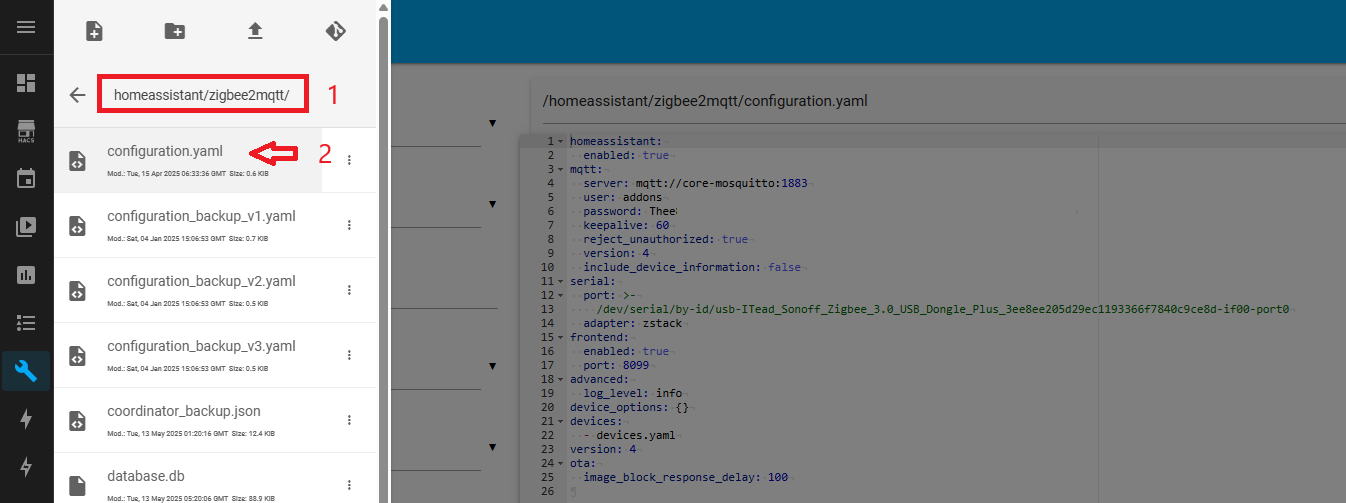Collapse the mqtt block at line 3
Viewport: 1346px width, 503px height.
(560, 170)
